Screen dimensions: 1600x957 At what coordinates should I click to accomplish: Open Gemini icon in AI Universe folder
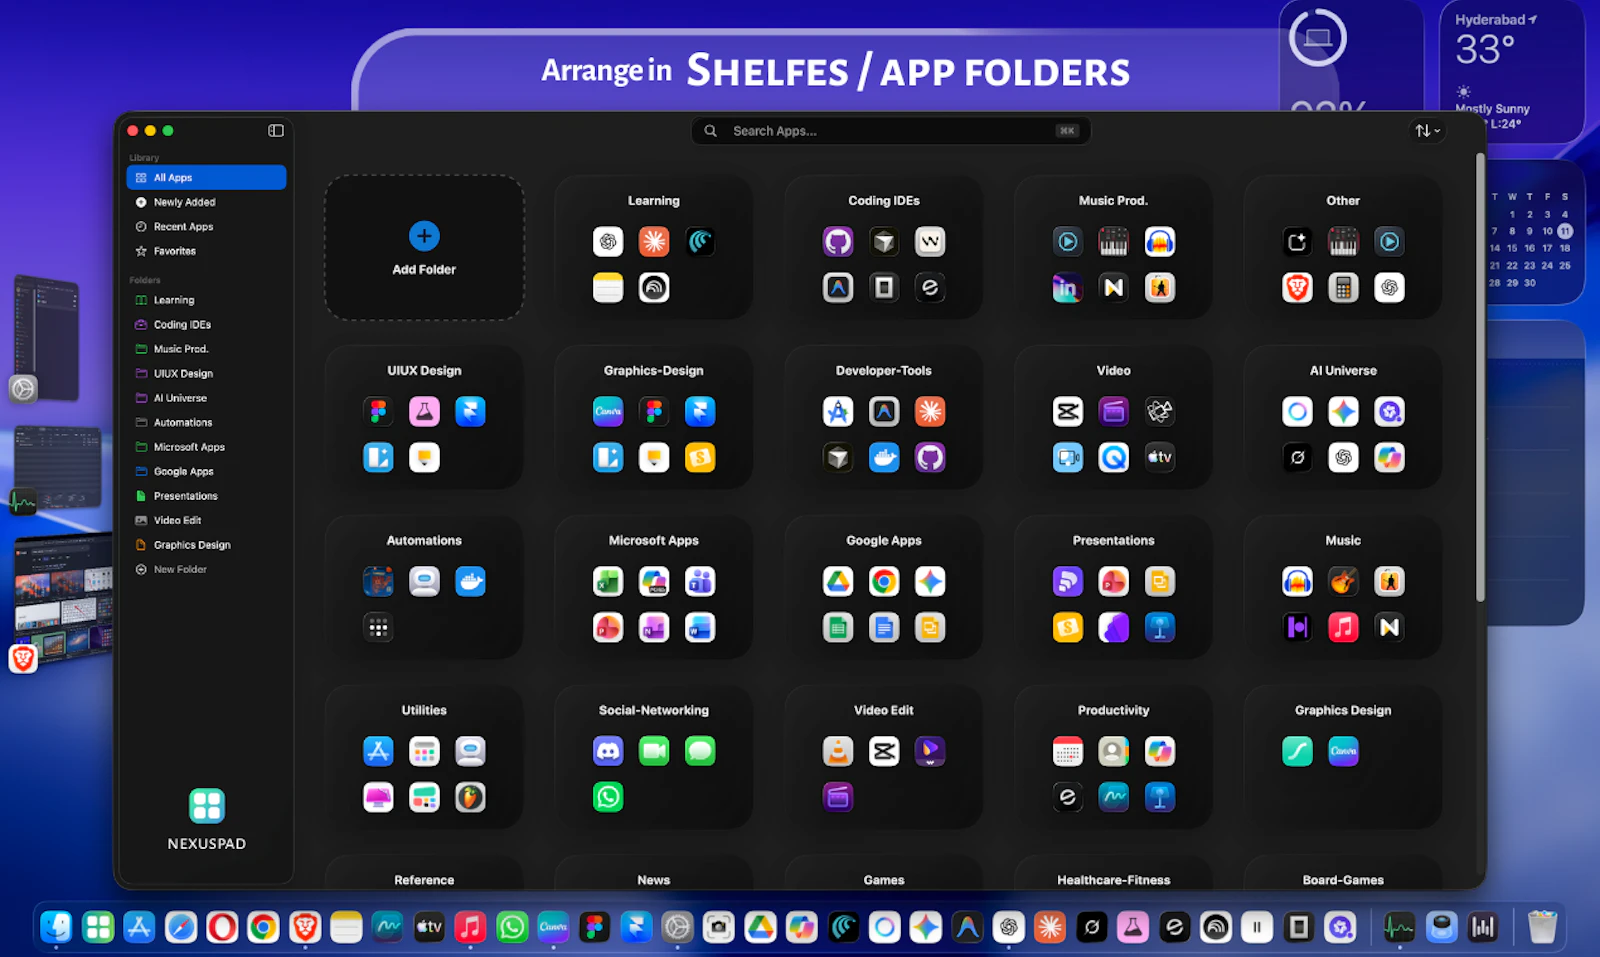click(1343, 411)
